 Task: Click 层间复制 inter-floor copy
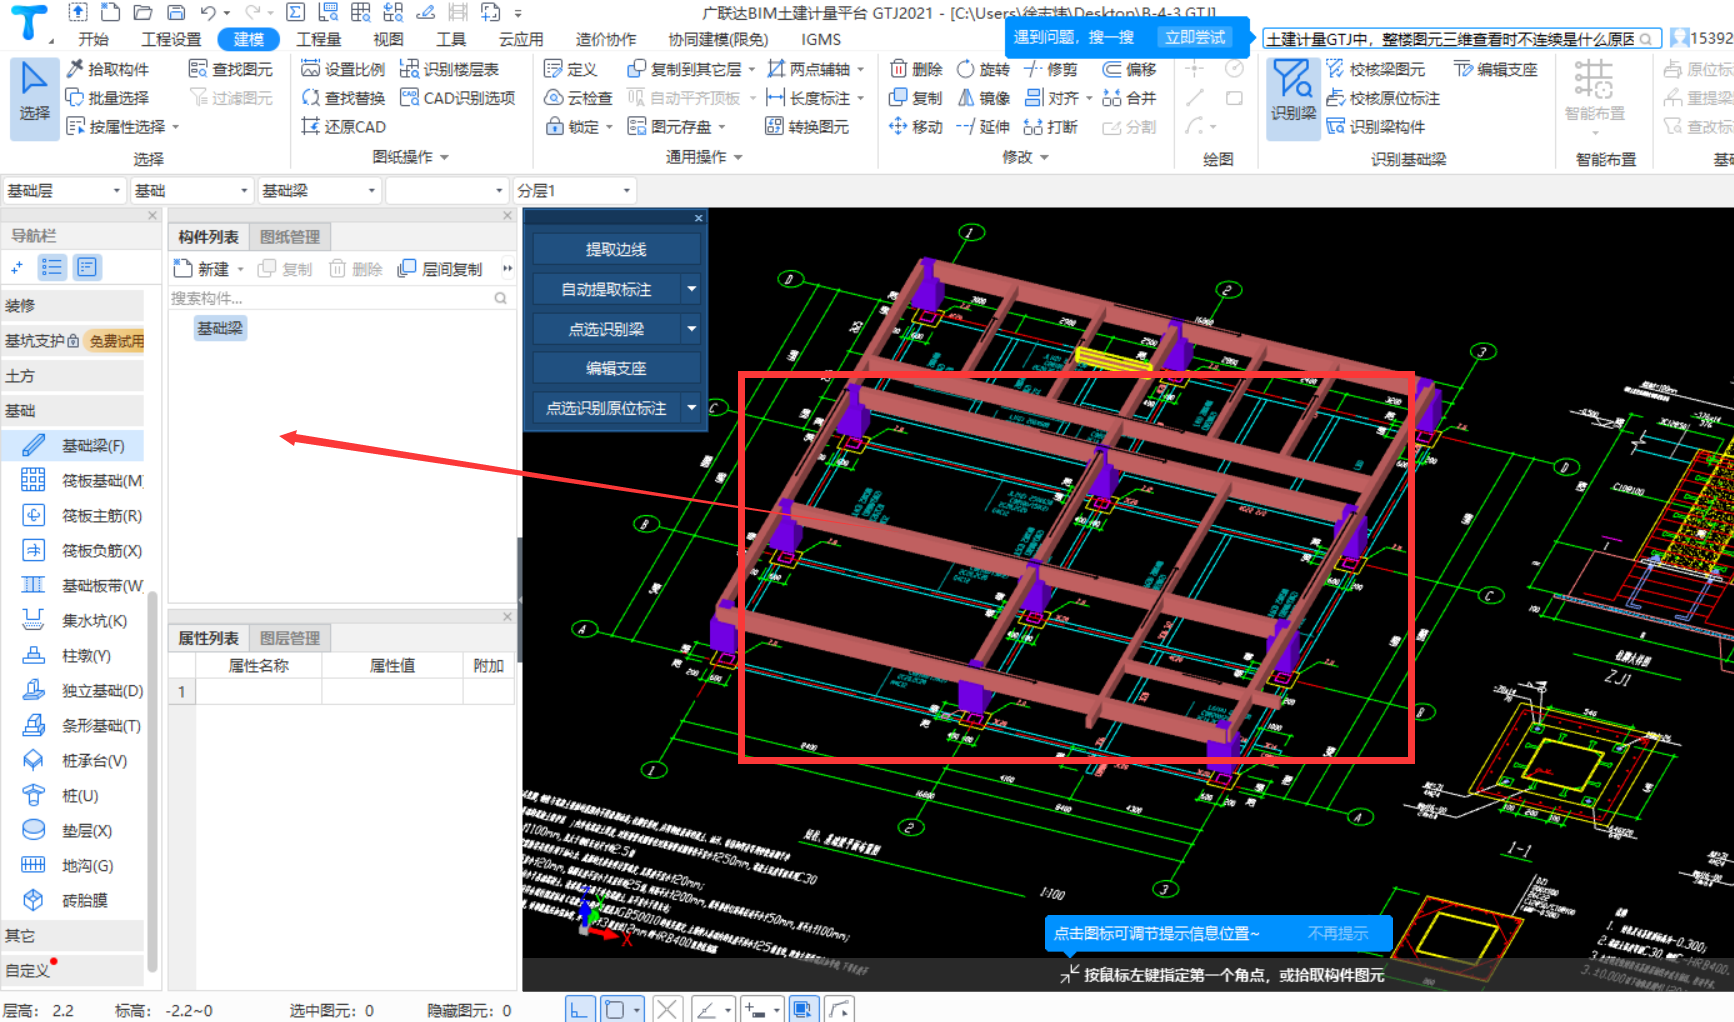(440, 269)
